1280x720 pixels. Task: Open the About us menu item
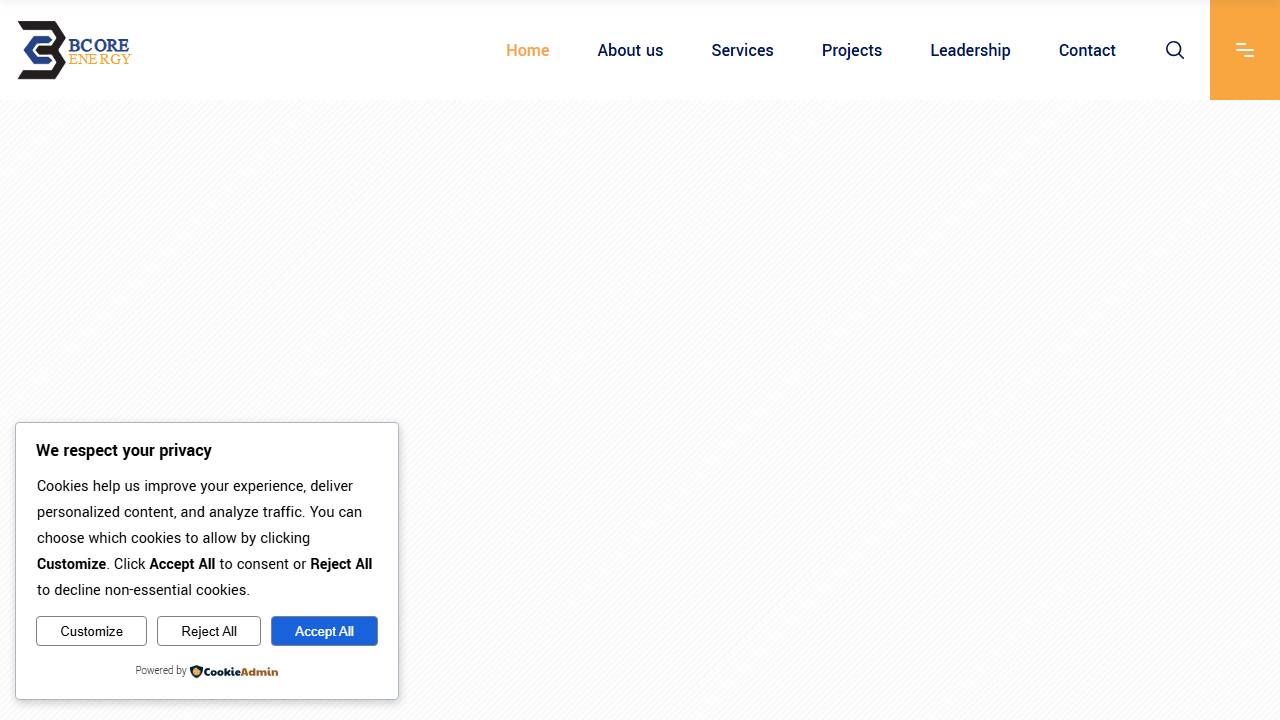[x=630, y=50]
